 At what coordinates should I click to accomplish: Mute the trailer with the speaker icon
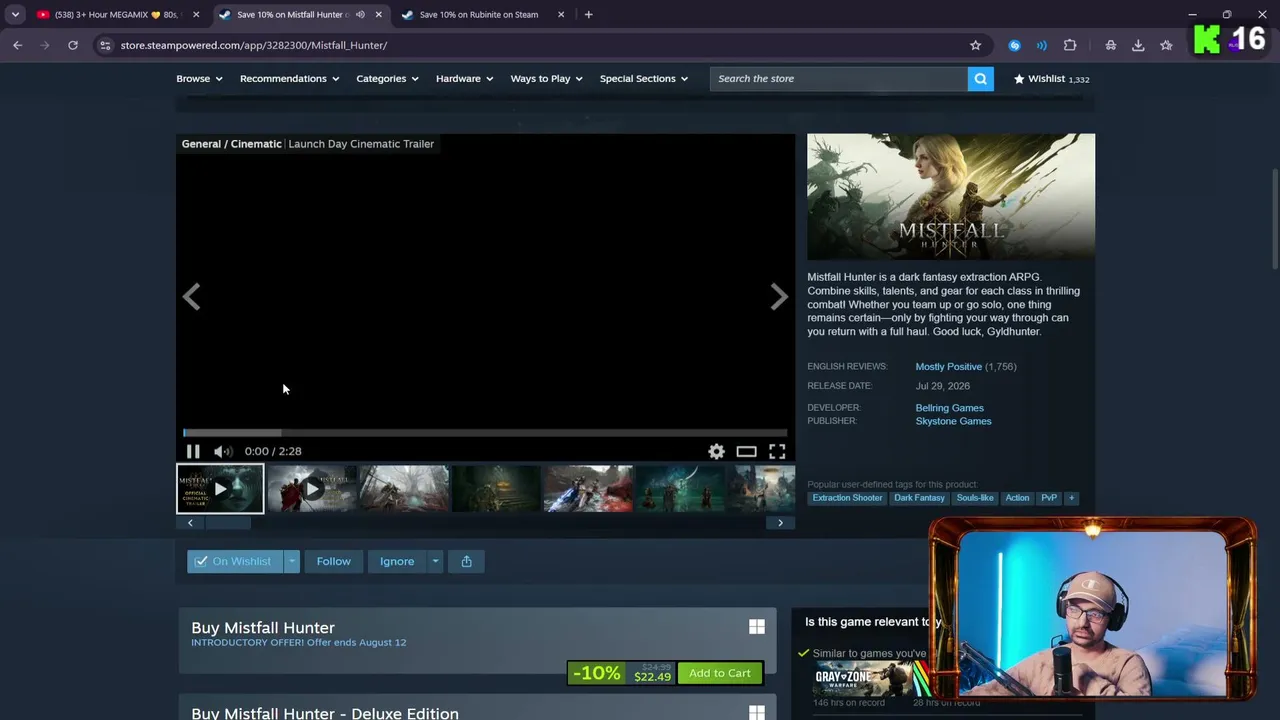coord(223,452)
